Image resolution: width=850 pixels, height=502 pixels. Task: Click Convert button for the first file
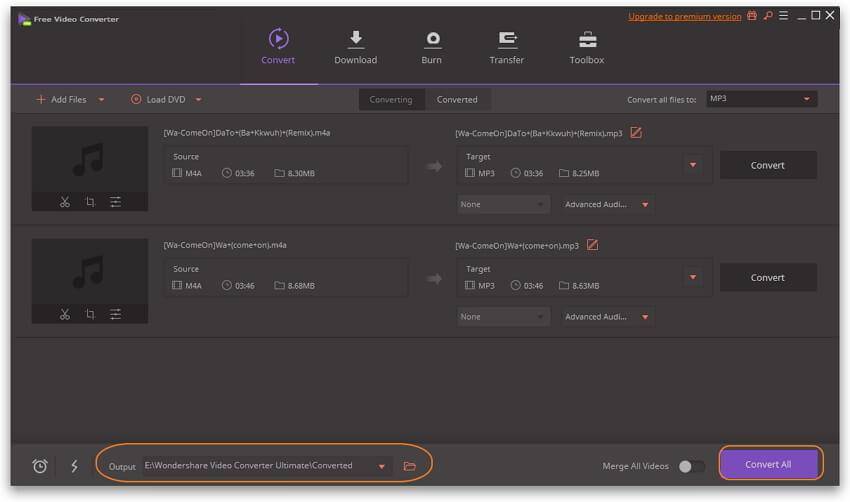click(767, 165)
